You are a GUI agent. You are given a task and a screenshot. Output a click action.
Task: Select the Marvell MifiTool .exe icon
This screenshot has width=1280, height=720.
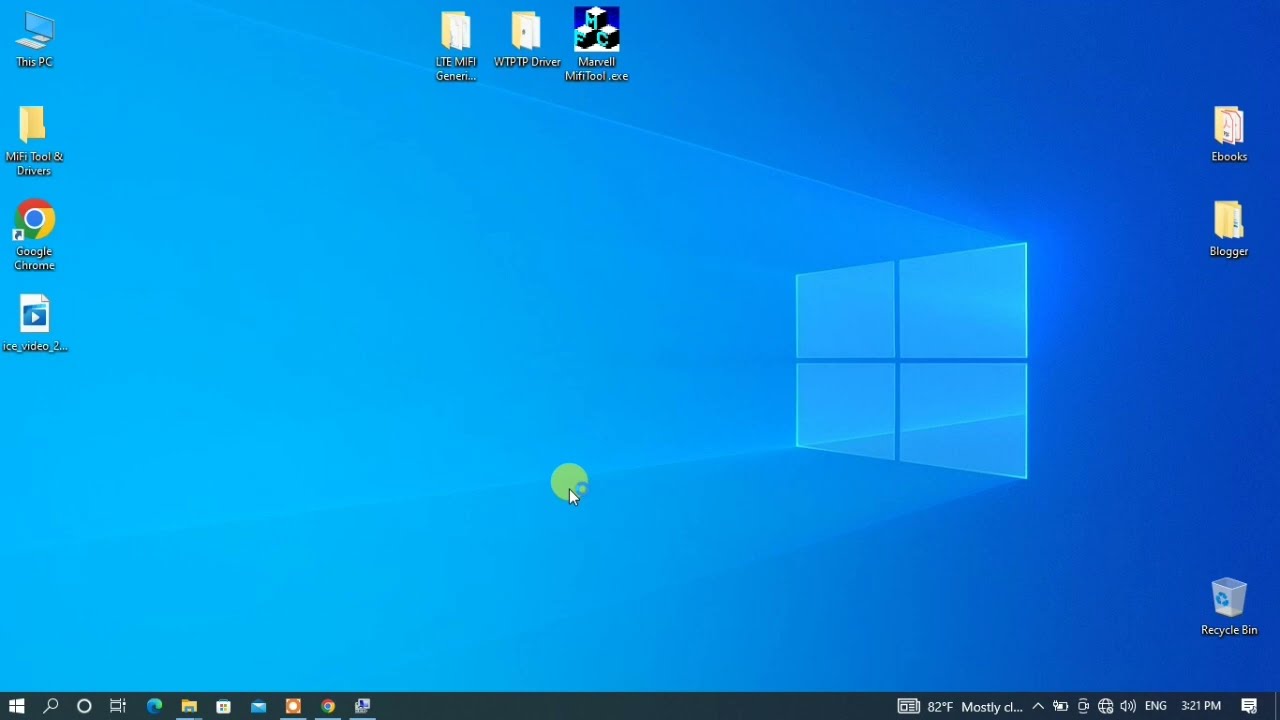point(597,45)
